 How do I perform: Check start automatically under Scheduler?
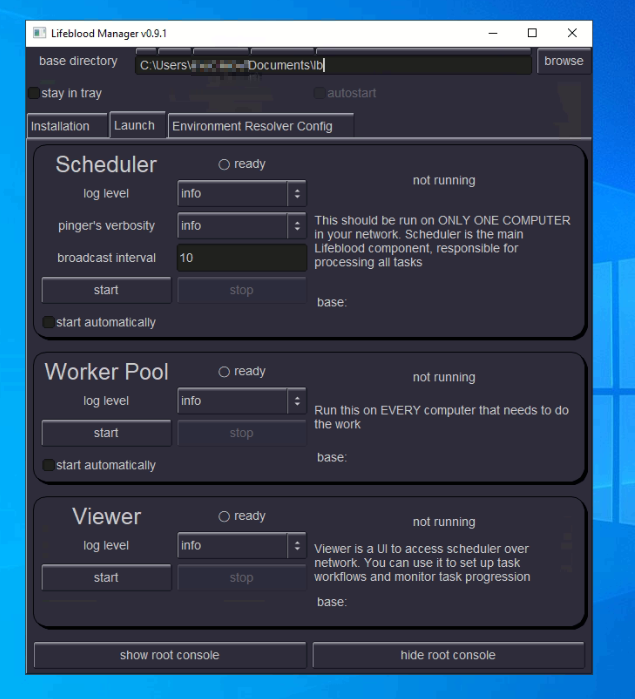click(x=48, y=322)
